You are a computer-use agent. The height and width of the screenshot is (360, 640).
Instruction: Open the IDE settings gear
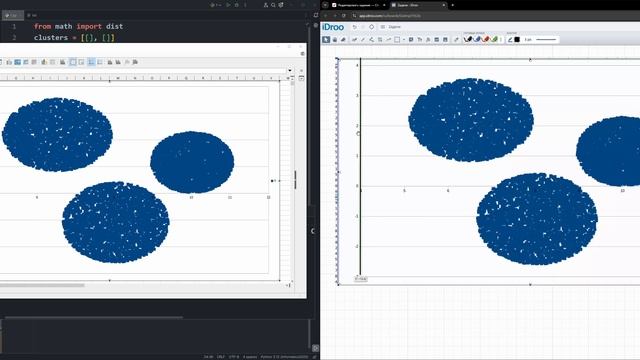(x=281, y=5)
